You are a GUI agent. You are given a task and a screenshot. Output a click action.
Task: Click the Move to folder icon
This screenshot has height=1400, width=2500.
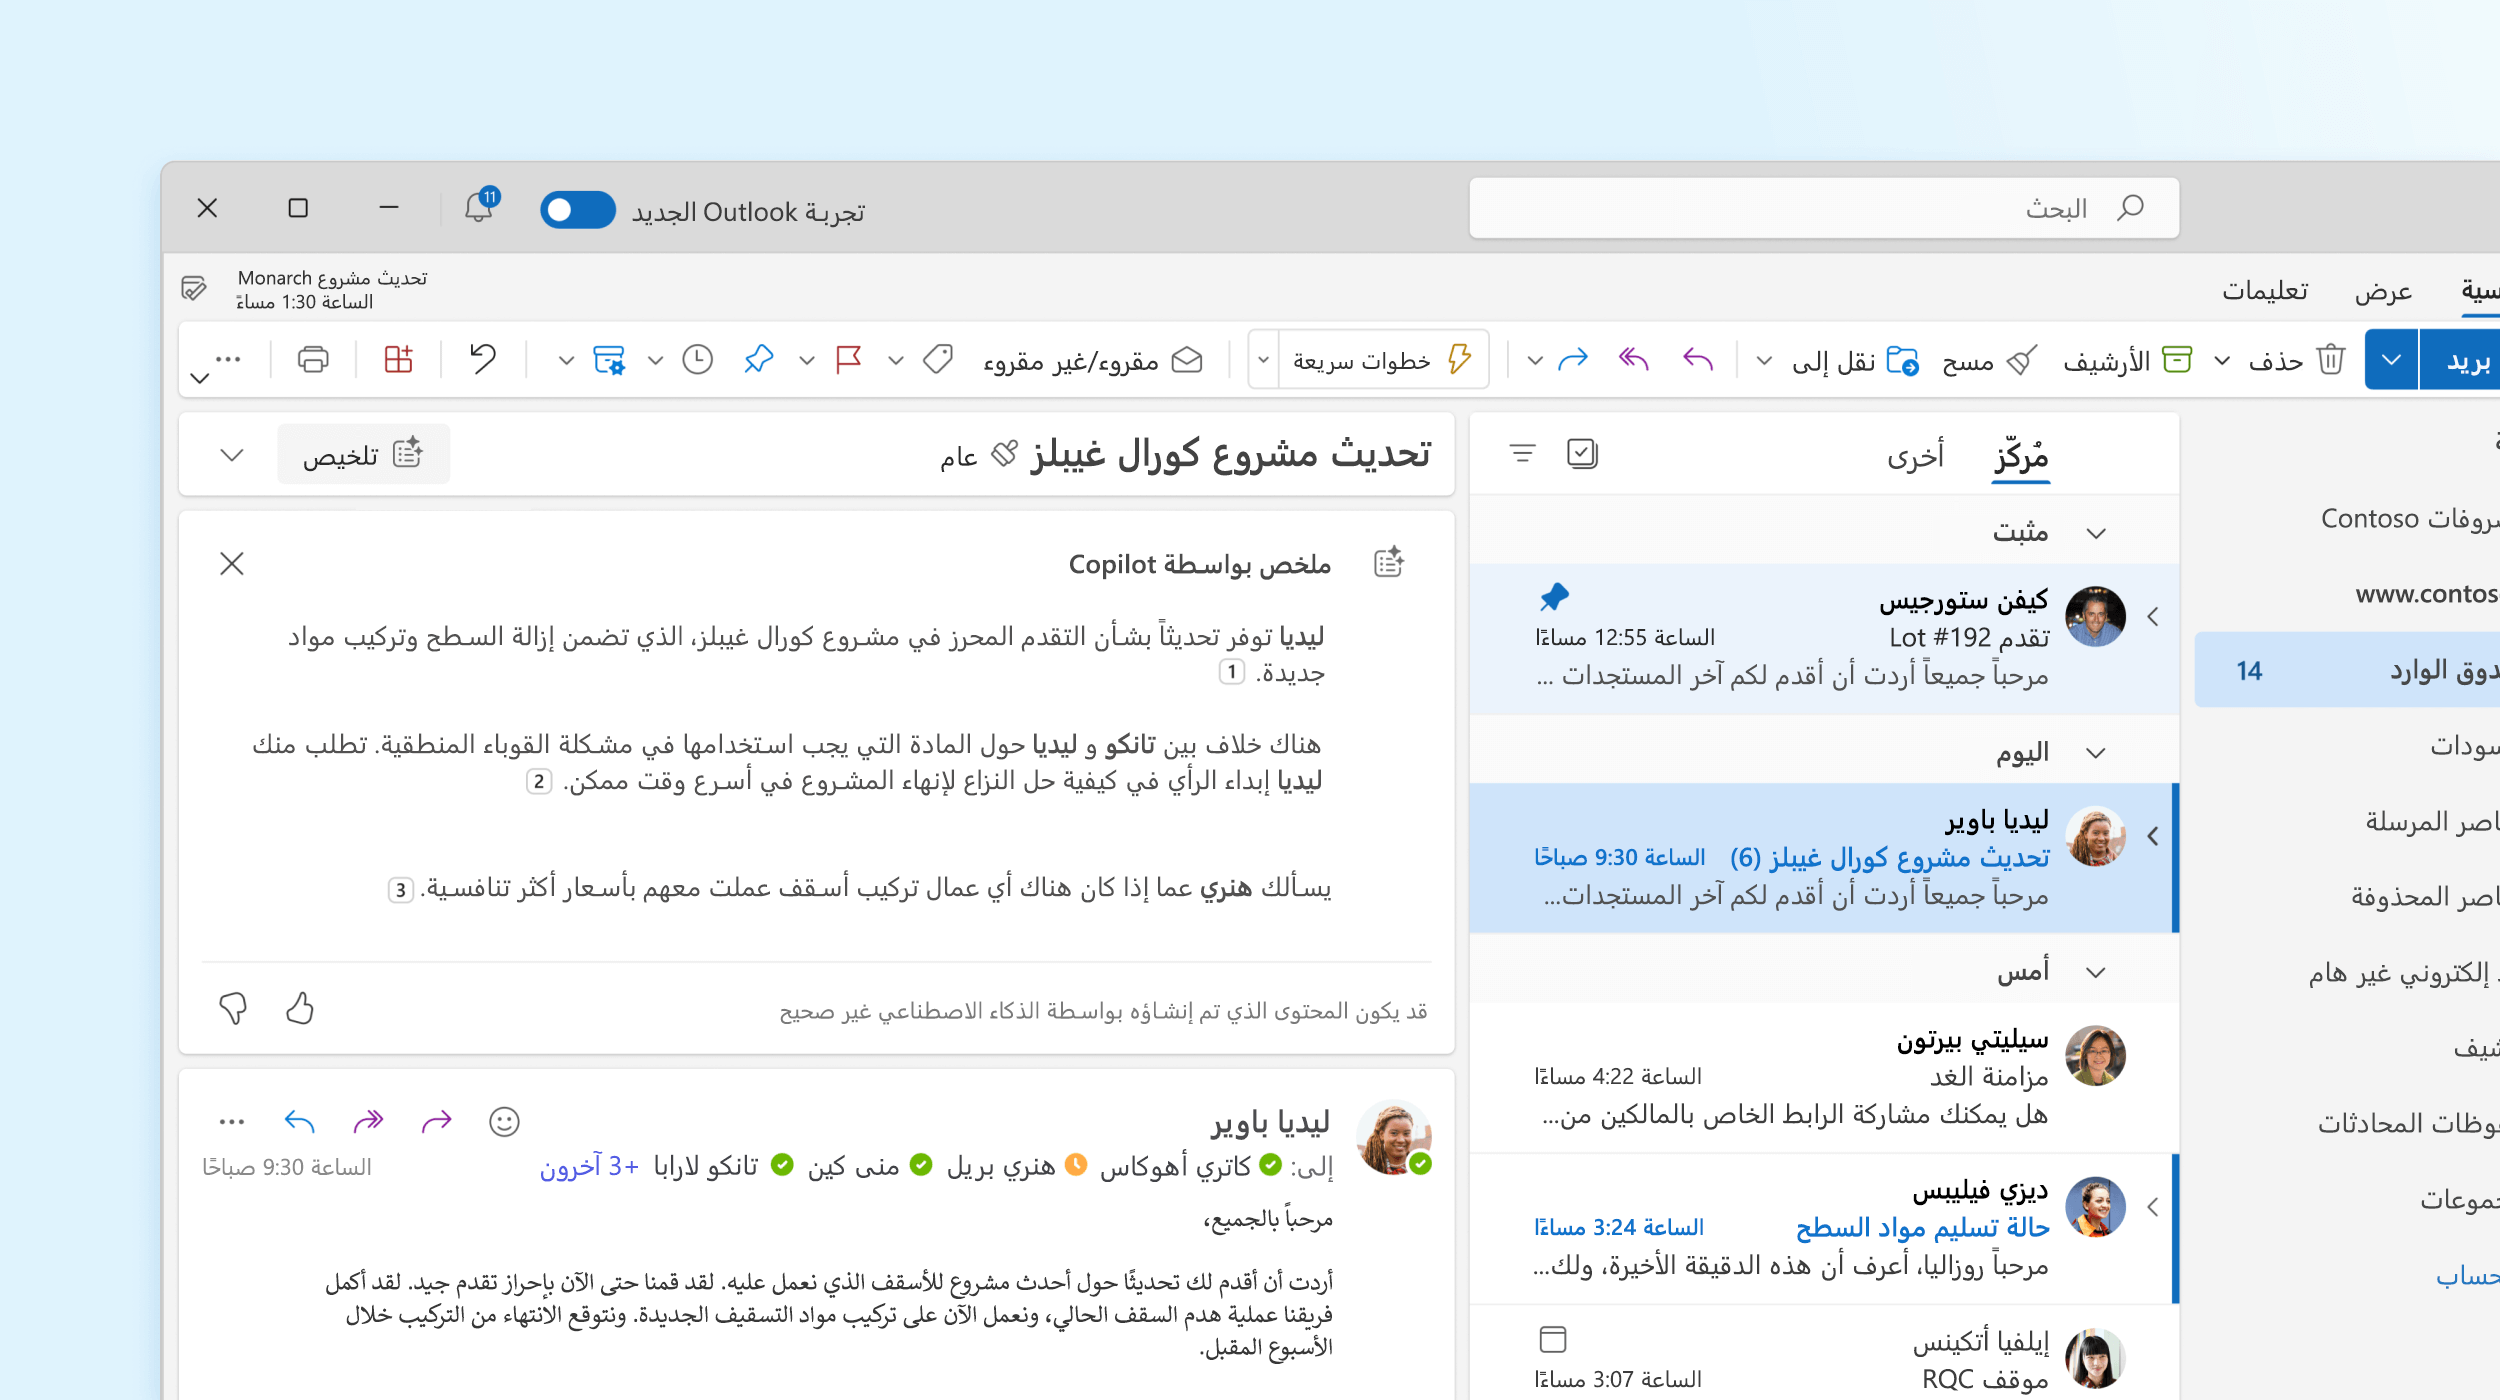click(1902, 360)
